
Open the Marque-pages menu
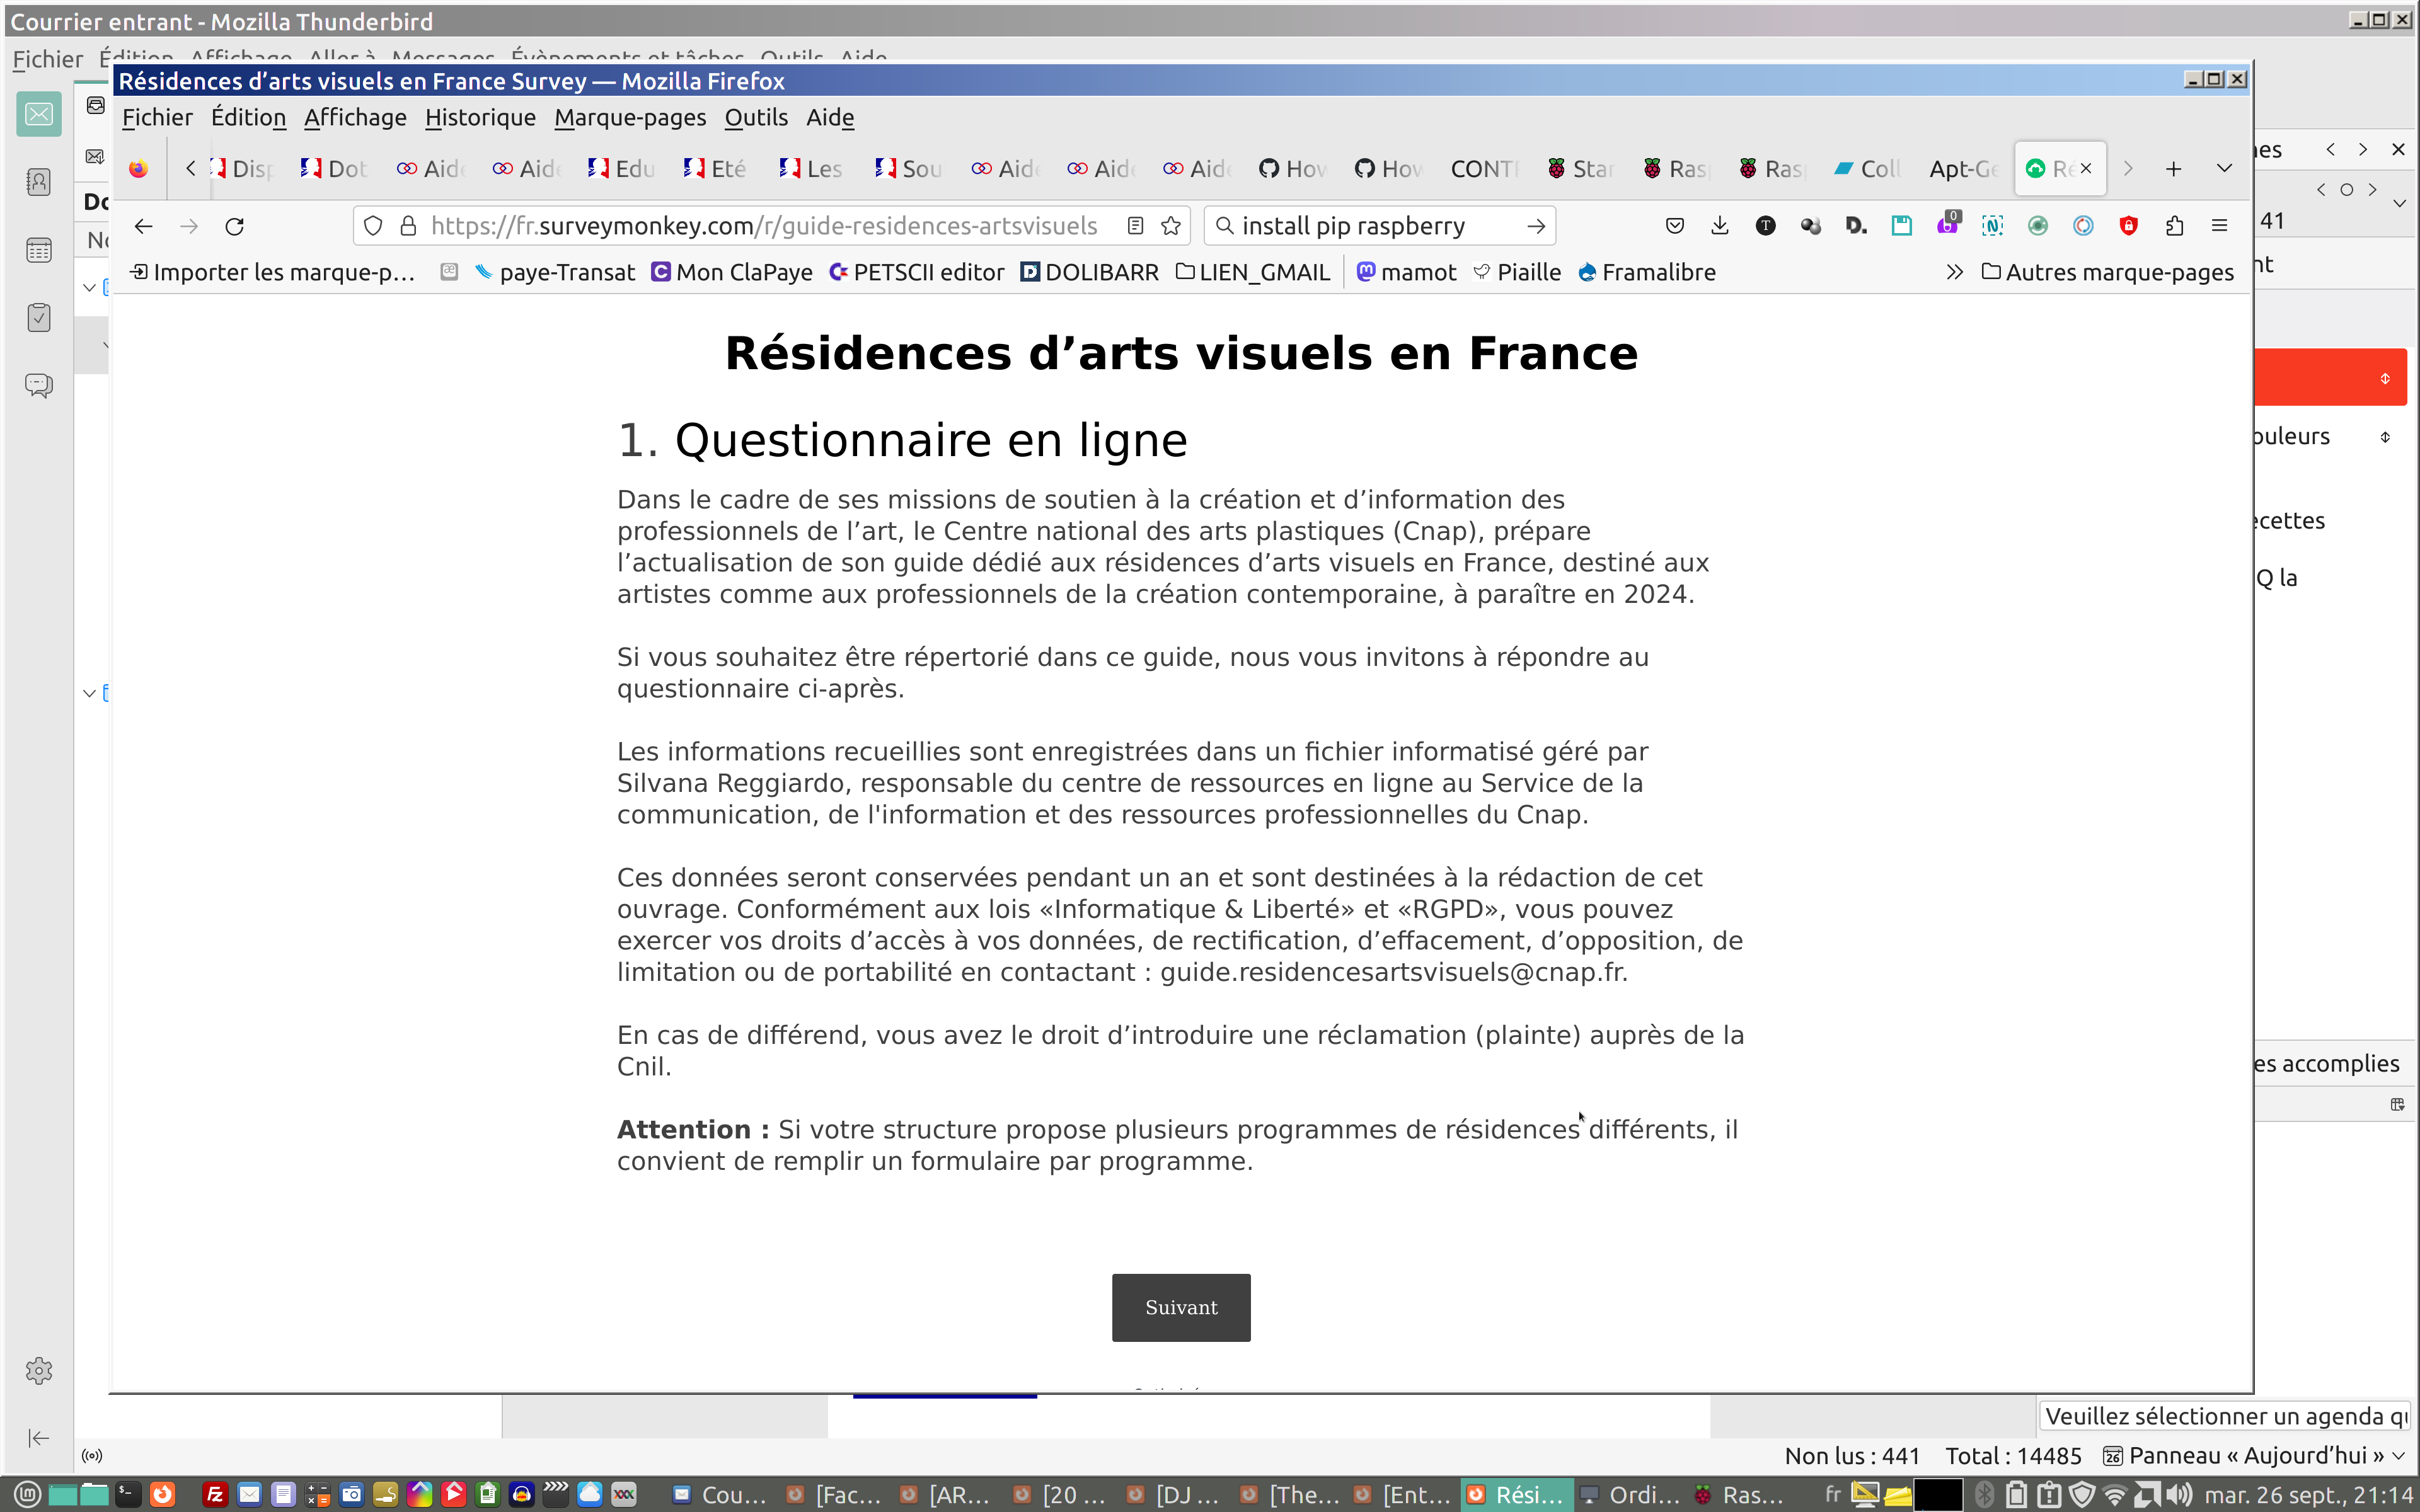click(x=630, y=118)
